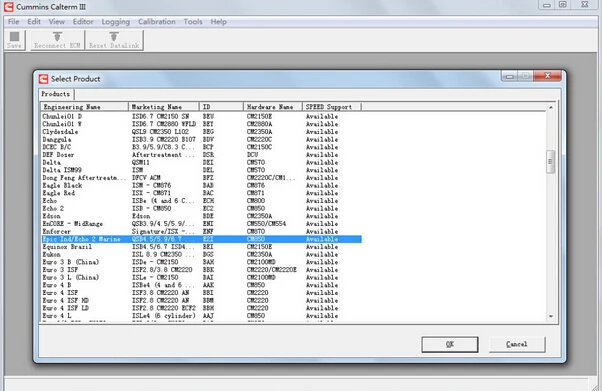Close the Select Product dialog

coord(547,76)
